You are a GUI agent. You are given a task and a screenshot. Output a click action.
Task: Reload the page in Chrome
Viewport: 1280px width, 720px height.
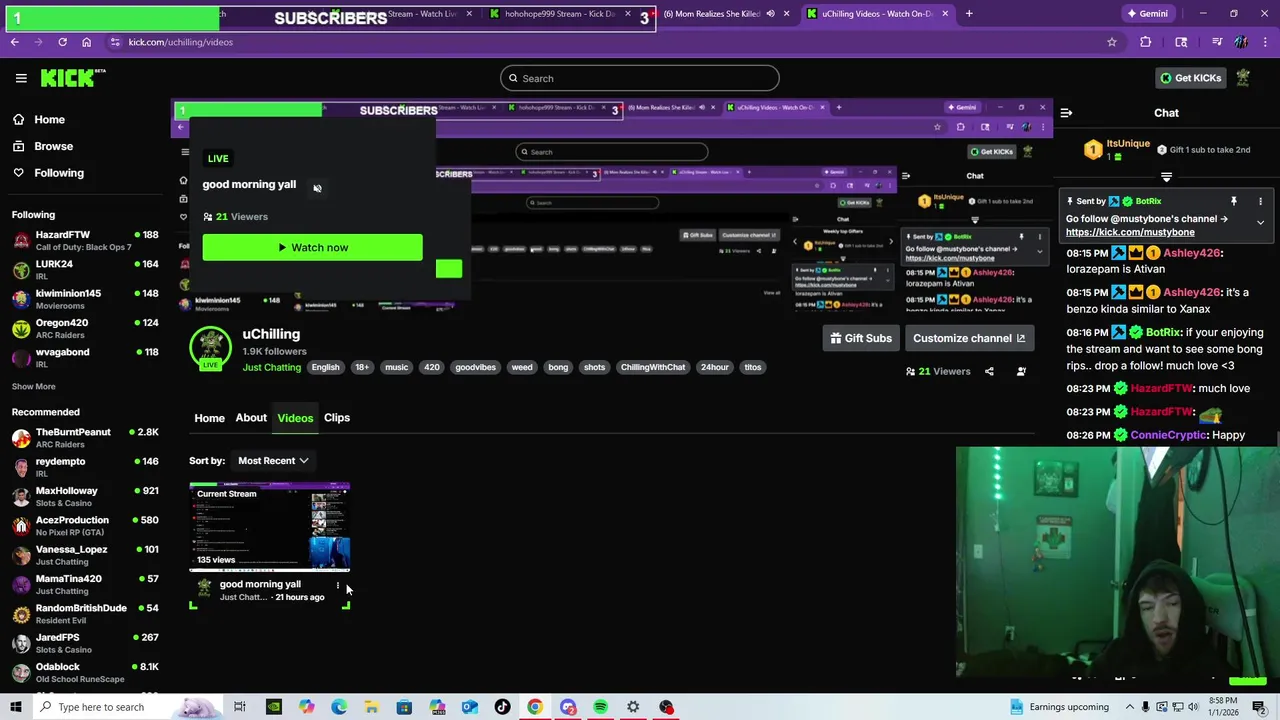tap(62, 42)
